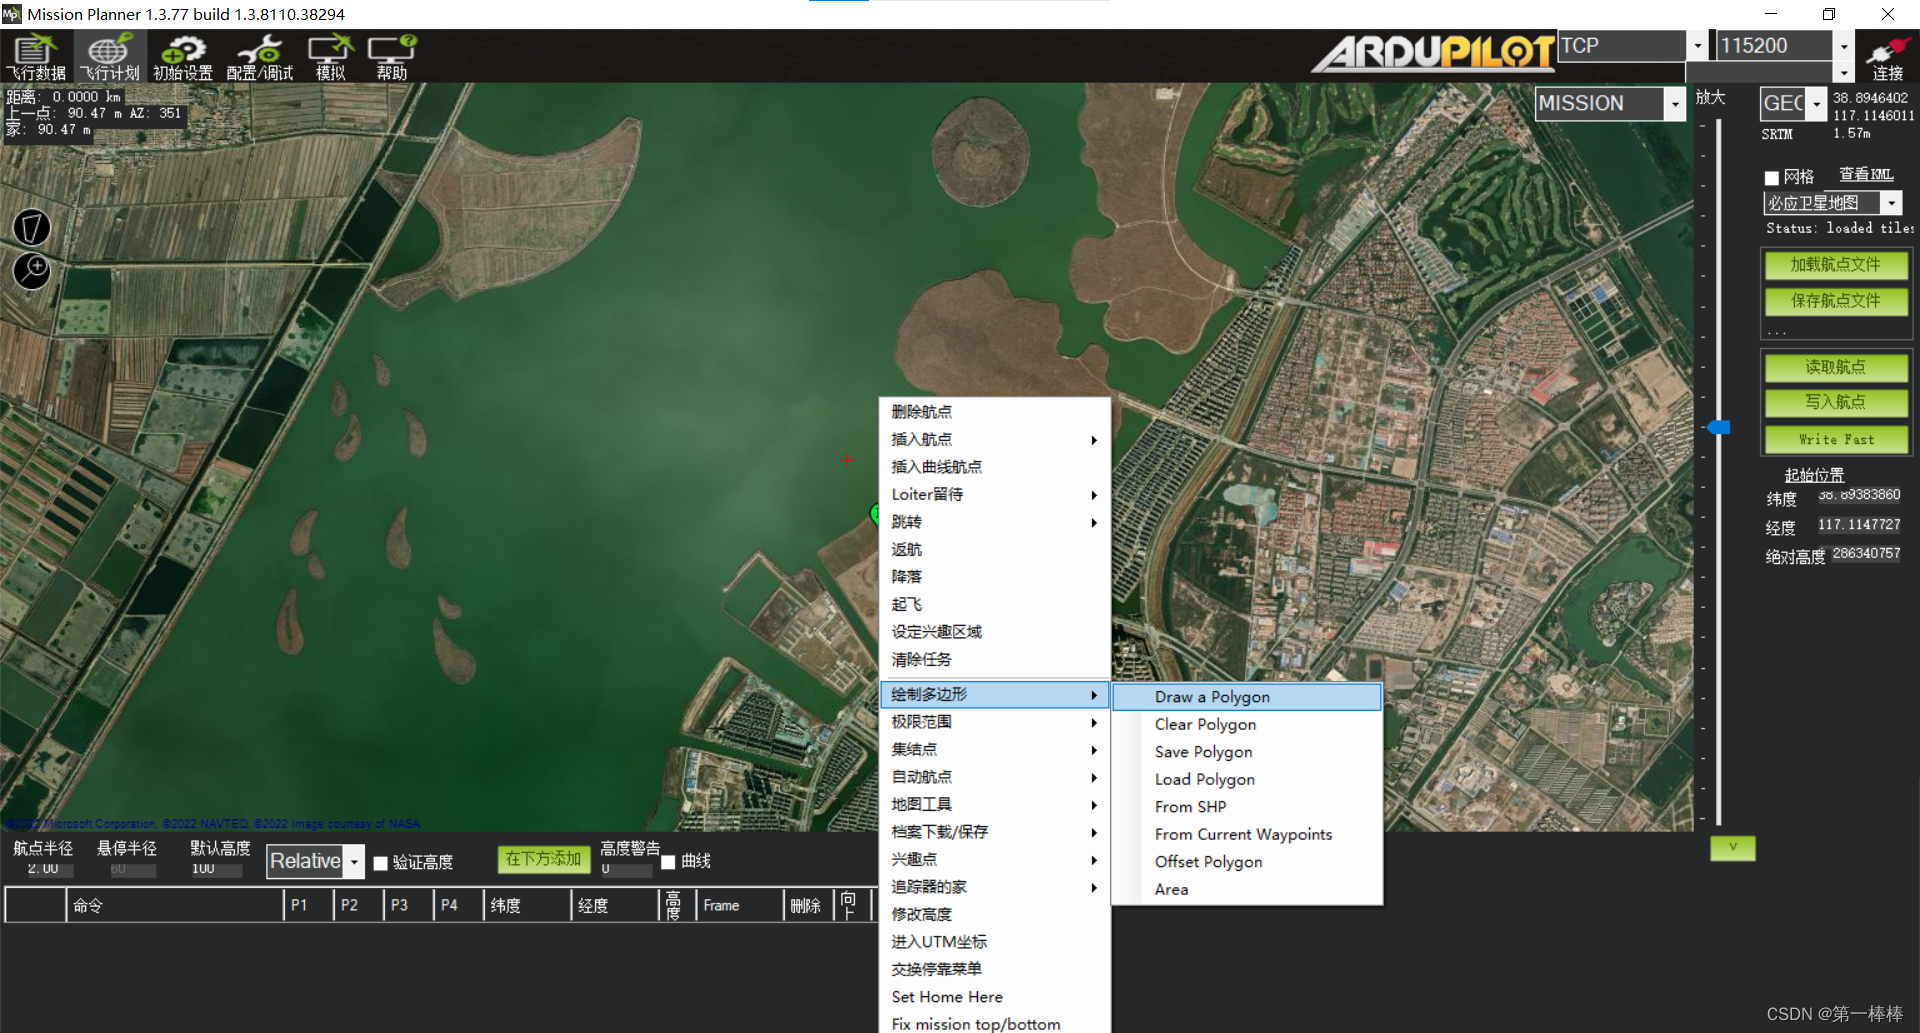Click 删除航点 in context menu
Viewport: 1920px width, 1033px height.
(994, 412)
